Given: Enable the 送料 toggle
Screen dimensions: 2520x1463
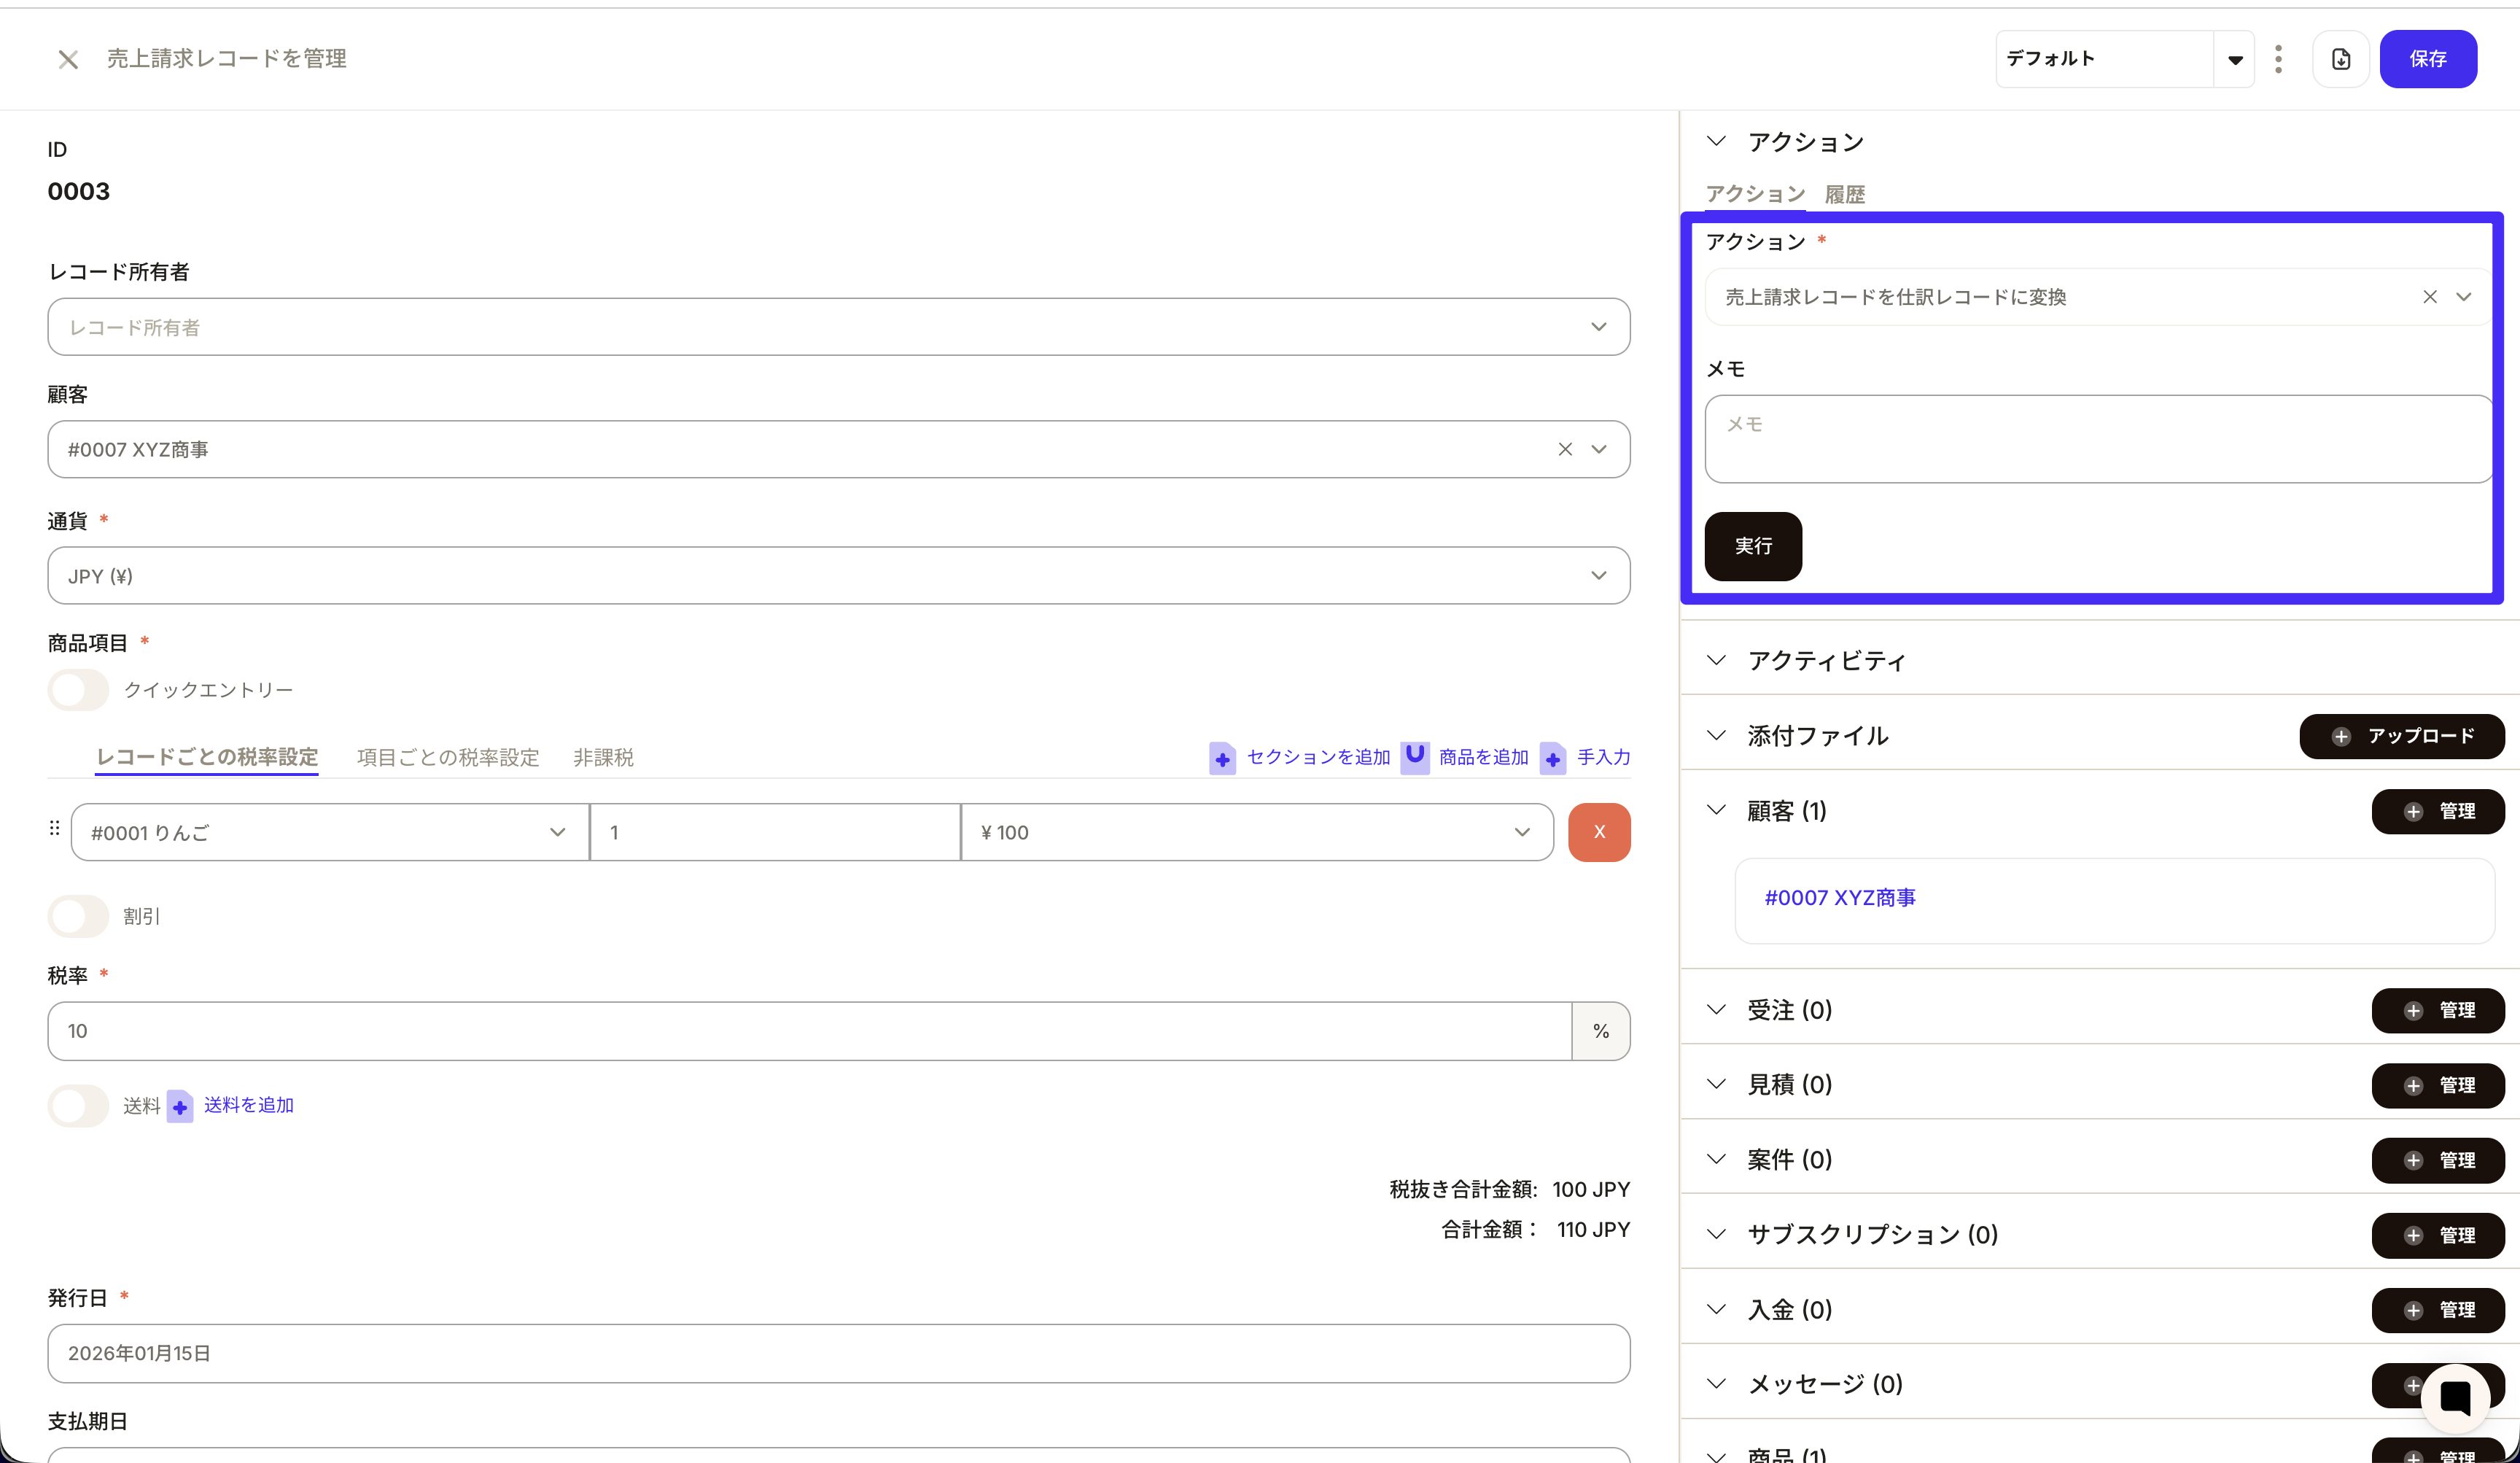Looking at the screenshot, I should (77, 1106).
